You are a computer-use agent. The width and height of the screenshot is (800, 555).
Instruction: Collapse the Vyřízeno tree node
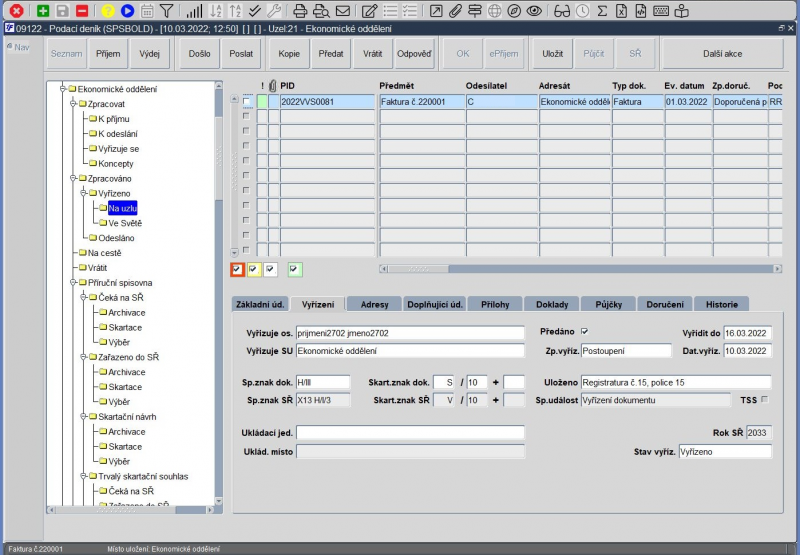83,193
